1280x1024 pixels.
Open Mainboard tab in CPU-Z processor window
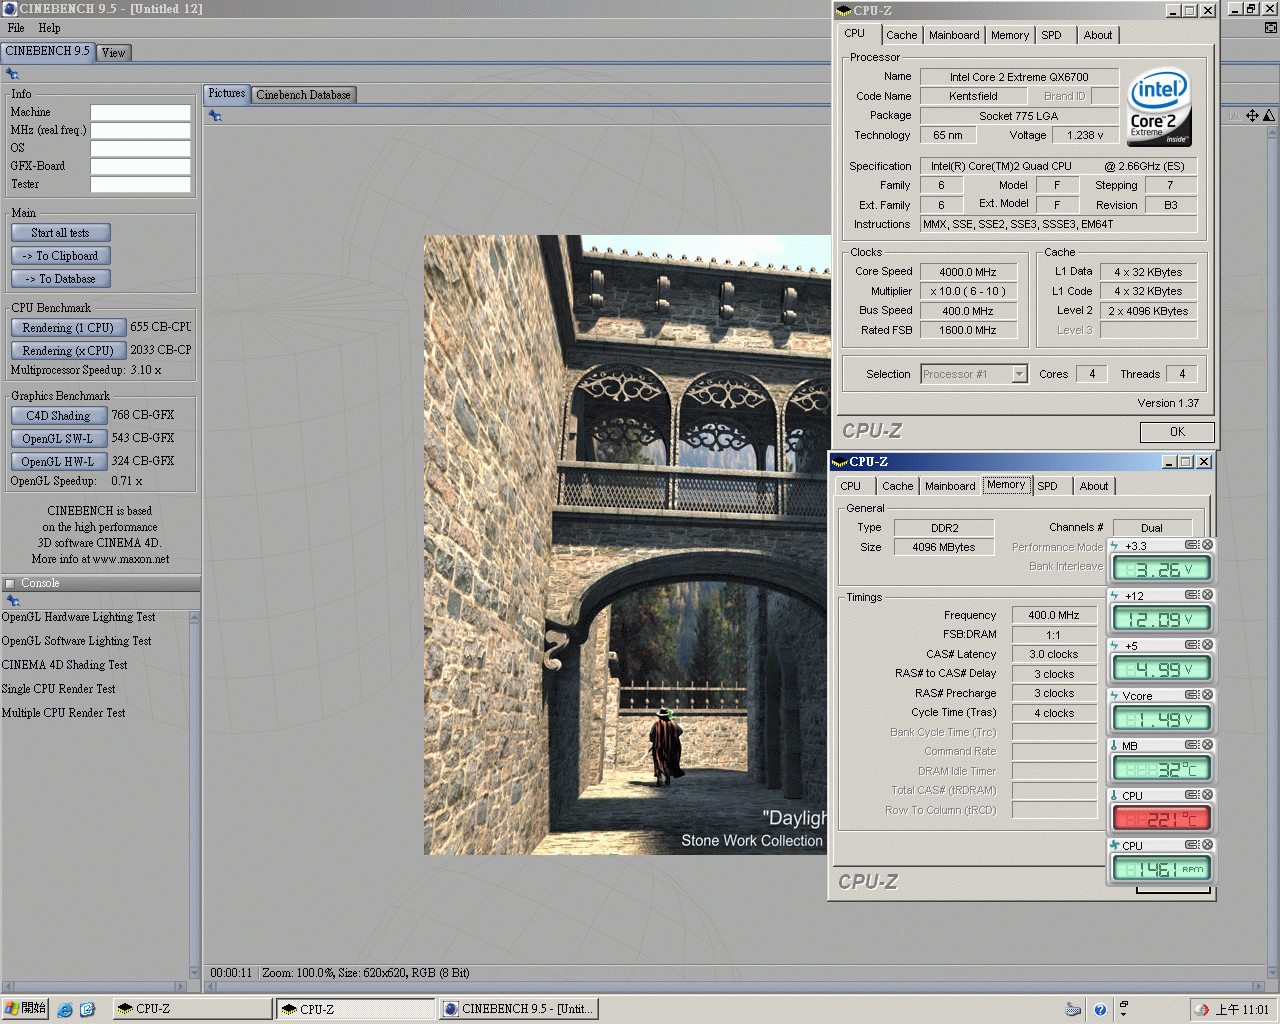click(x=954, y=35)
